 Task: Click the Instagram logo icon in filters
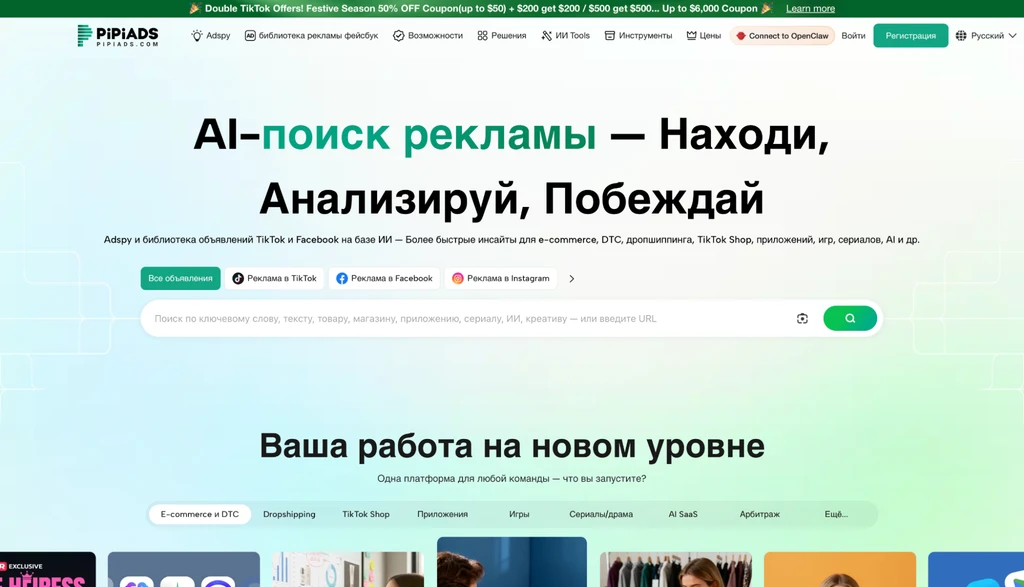(458, 278)
